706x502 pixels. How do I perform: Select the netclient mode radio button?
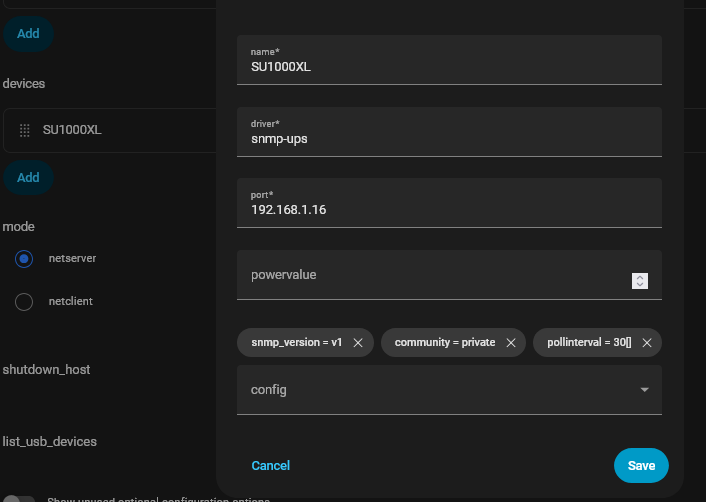click(x=24, y=301)
